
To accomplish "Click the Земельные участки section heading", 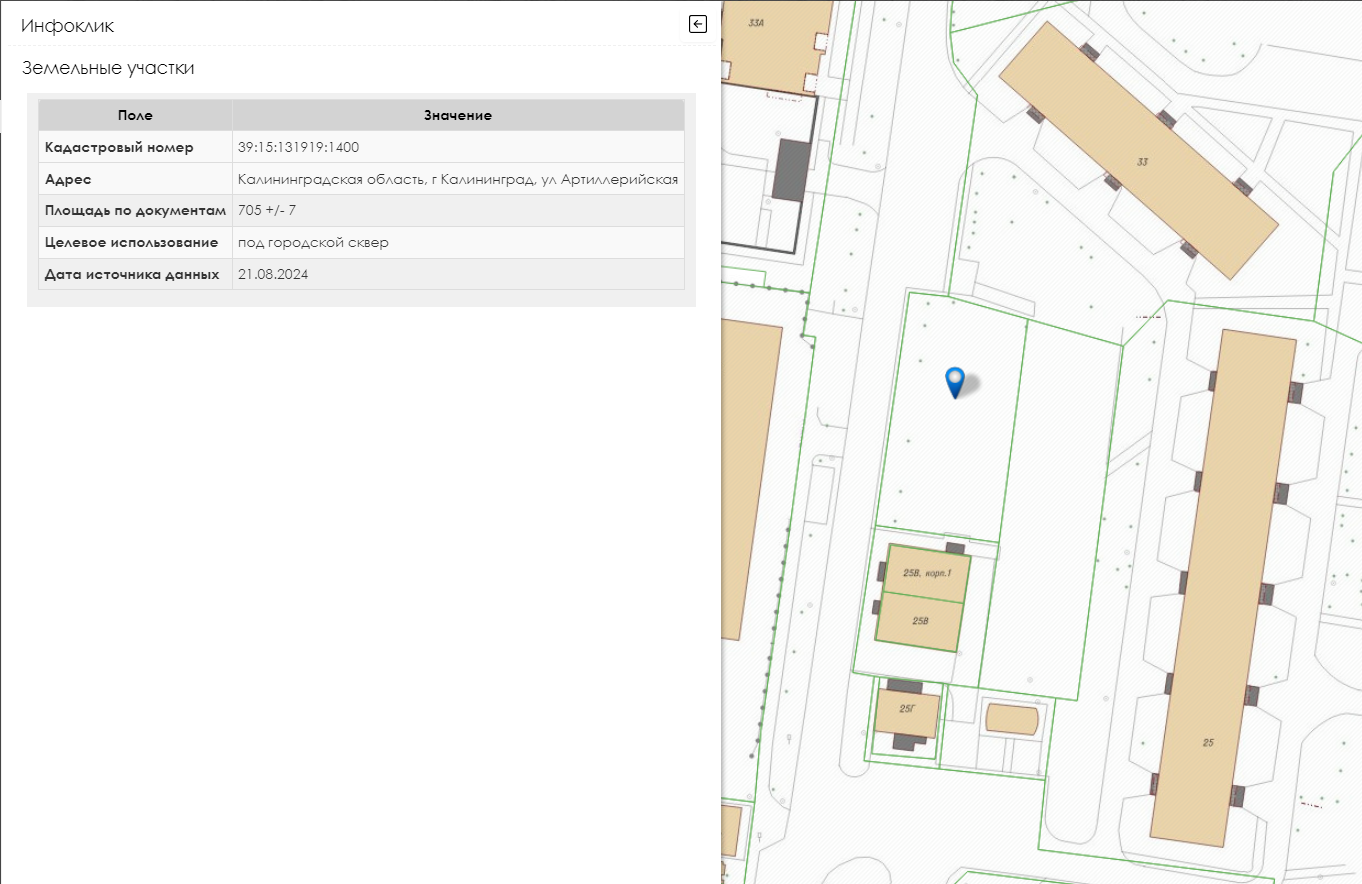I will [x=108, y=68].
